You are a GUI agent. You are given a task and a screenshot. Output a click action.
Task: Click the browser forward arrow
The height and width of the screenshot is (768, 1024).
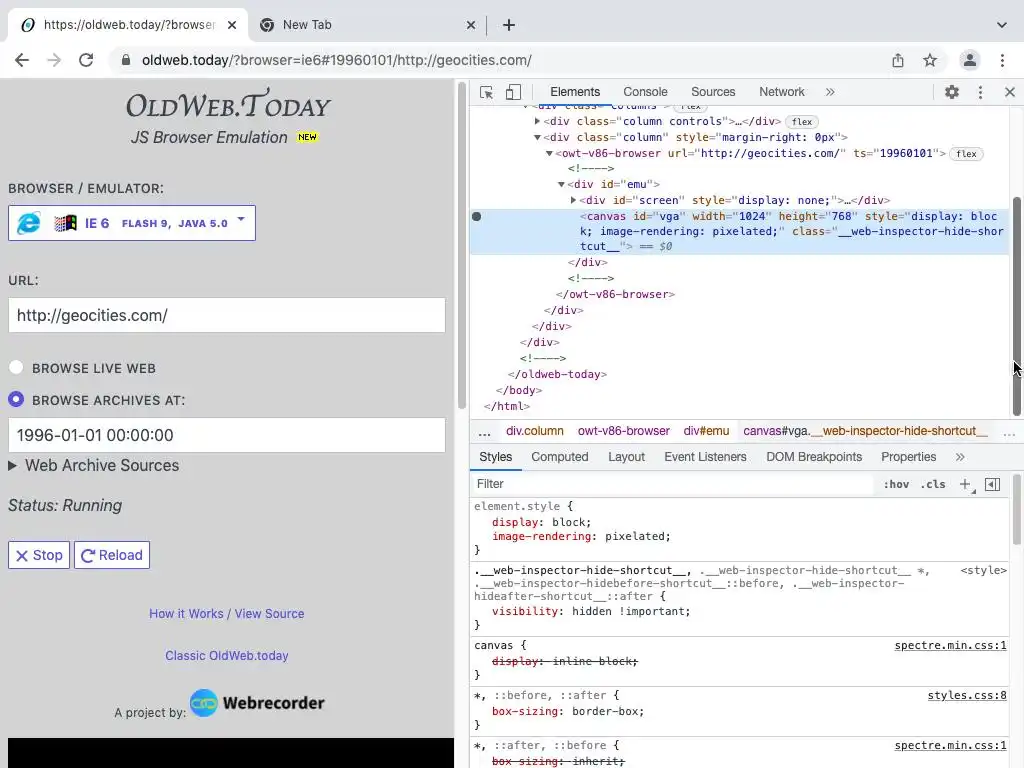point(54,60)
